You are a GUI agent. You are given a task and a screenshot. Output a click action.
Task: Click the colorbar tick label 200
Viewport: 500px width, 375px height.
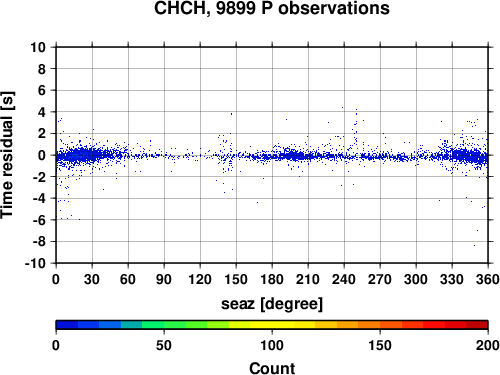[x=487, y=345]
